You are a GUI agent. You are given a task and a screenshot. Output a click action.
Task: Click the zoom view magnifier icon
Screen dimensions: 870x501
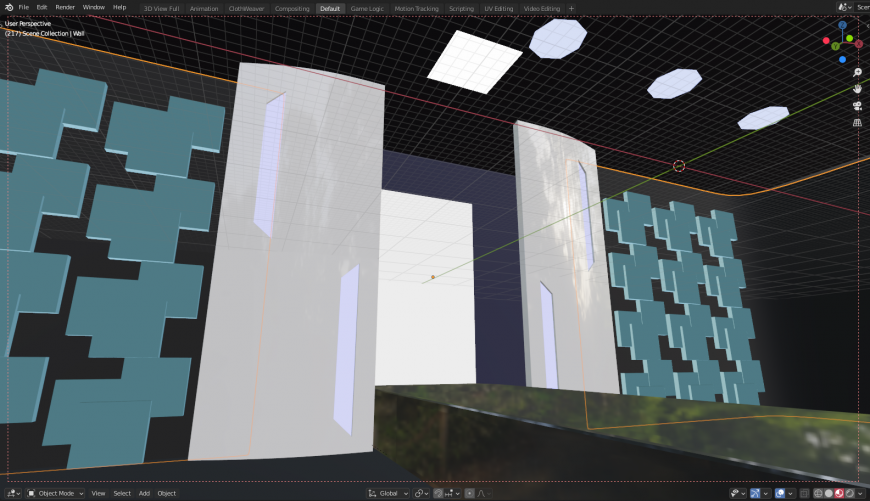tap(857, 73)
